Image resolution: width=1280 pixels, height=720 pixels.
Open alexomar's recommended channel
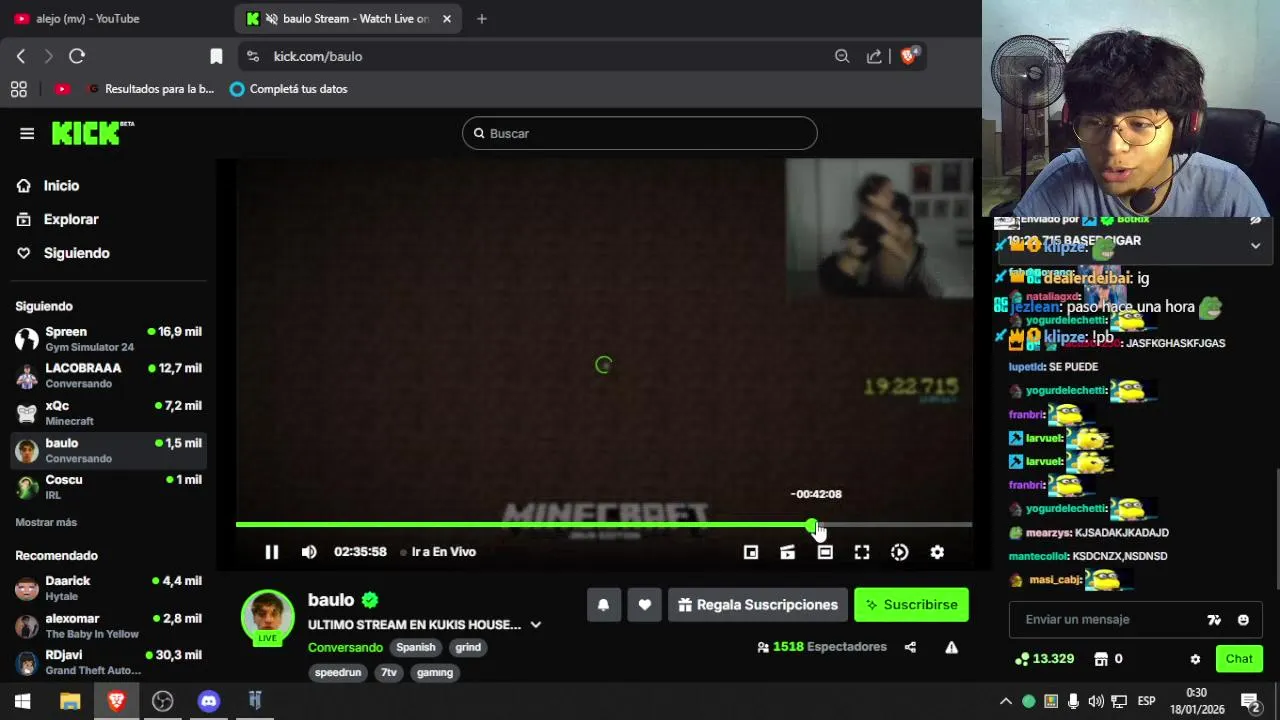(108, 626)
